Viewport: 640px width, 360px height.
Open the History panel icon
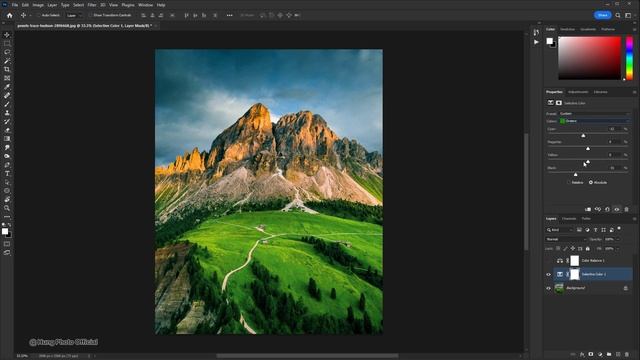click(x=536, y=32)
